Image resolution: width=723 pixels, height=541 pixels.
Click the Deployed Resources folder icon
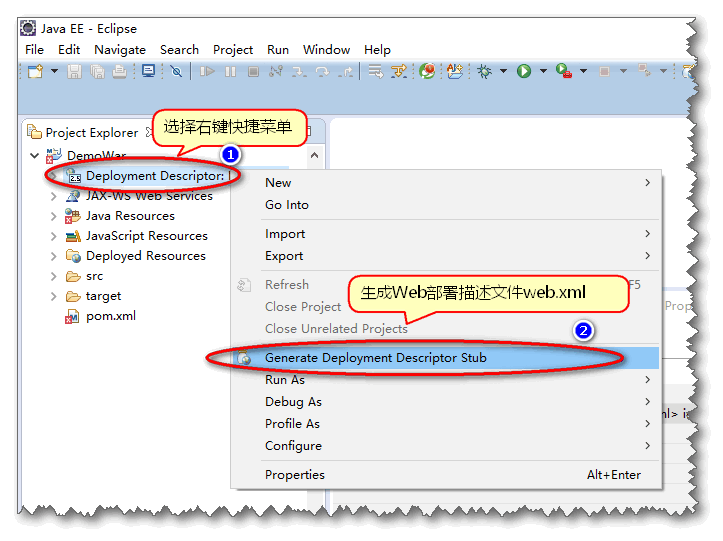click(73, 256)
